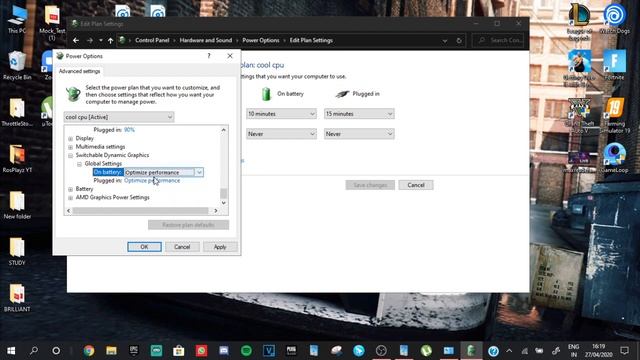Open the cool cpu [Active] plan dropdown
Image resolution: width=640 pixels, height=360 pixels.
pyautogui.click(x=119, y=117)
